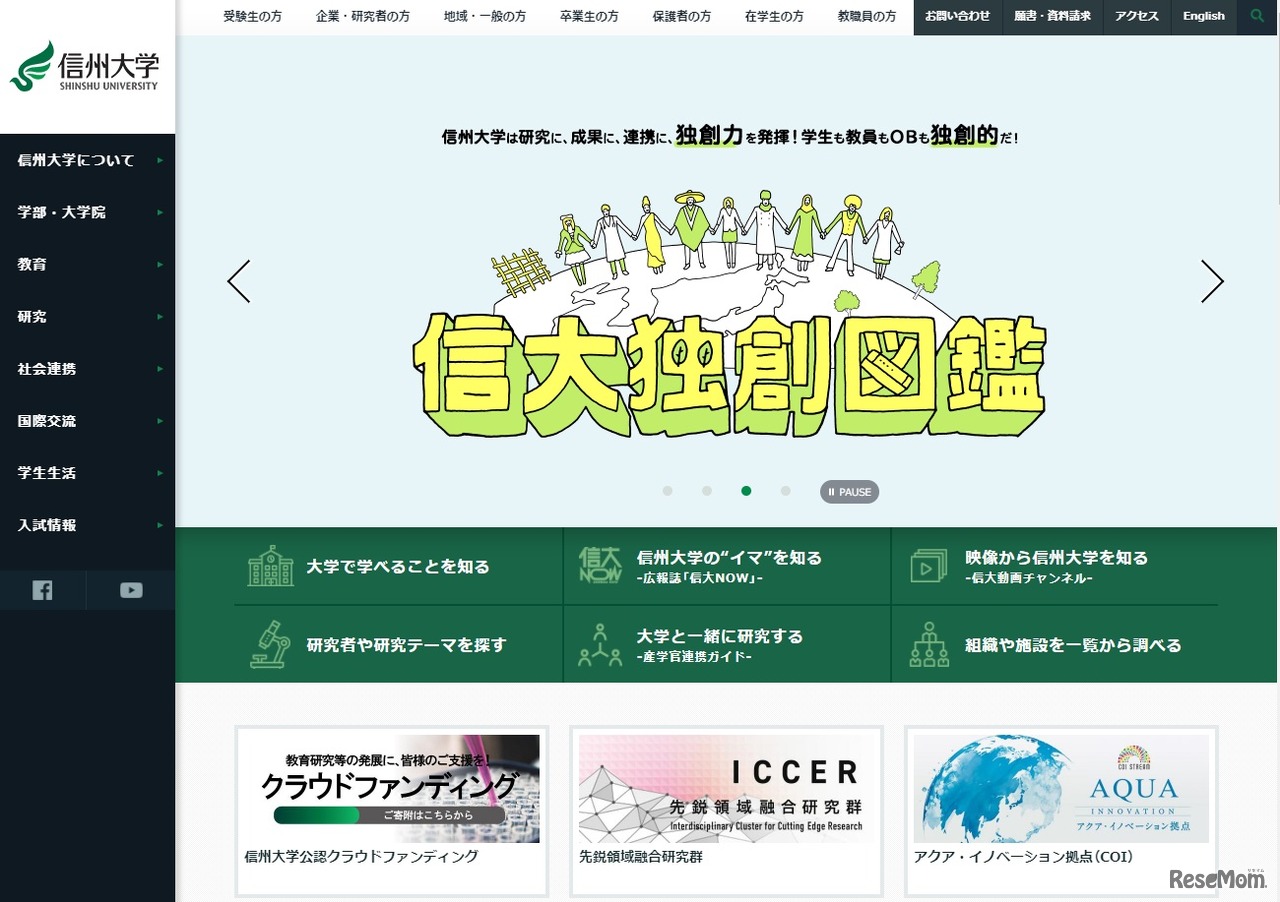The width and height of the screenshot is (1280, 902).
Task: Open the university's Facebook page icon
Action: (x=41, y=590)
